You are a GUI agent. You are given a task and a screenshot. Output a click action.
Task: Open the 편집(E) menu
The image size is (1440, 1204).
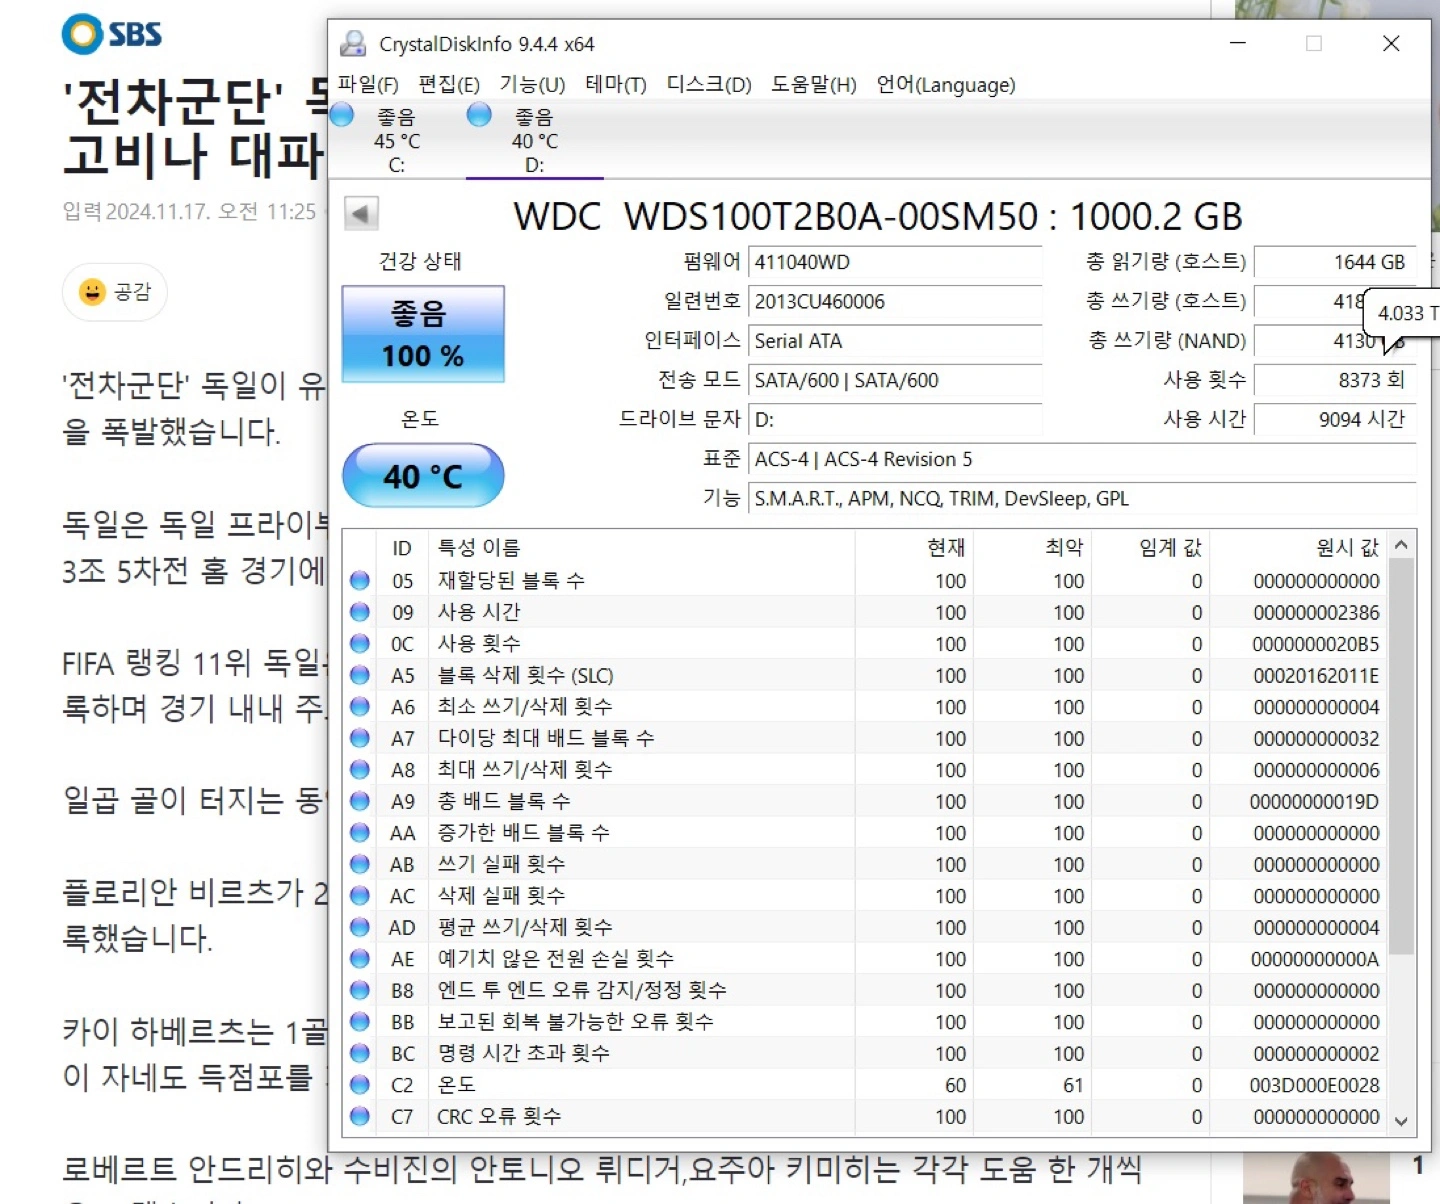click(449, 85)
